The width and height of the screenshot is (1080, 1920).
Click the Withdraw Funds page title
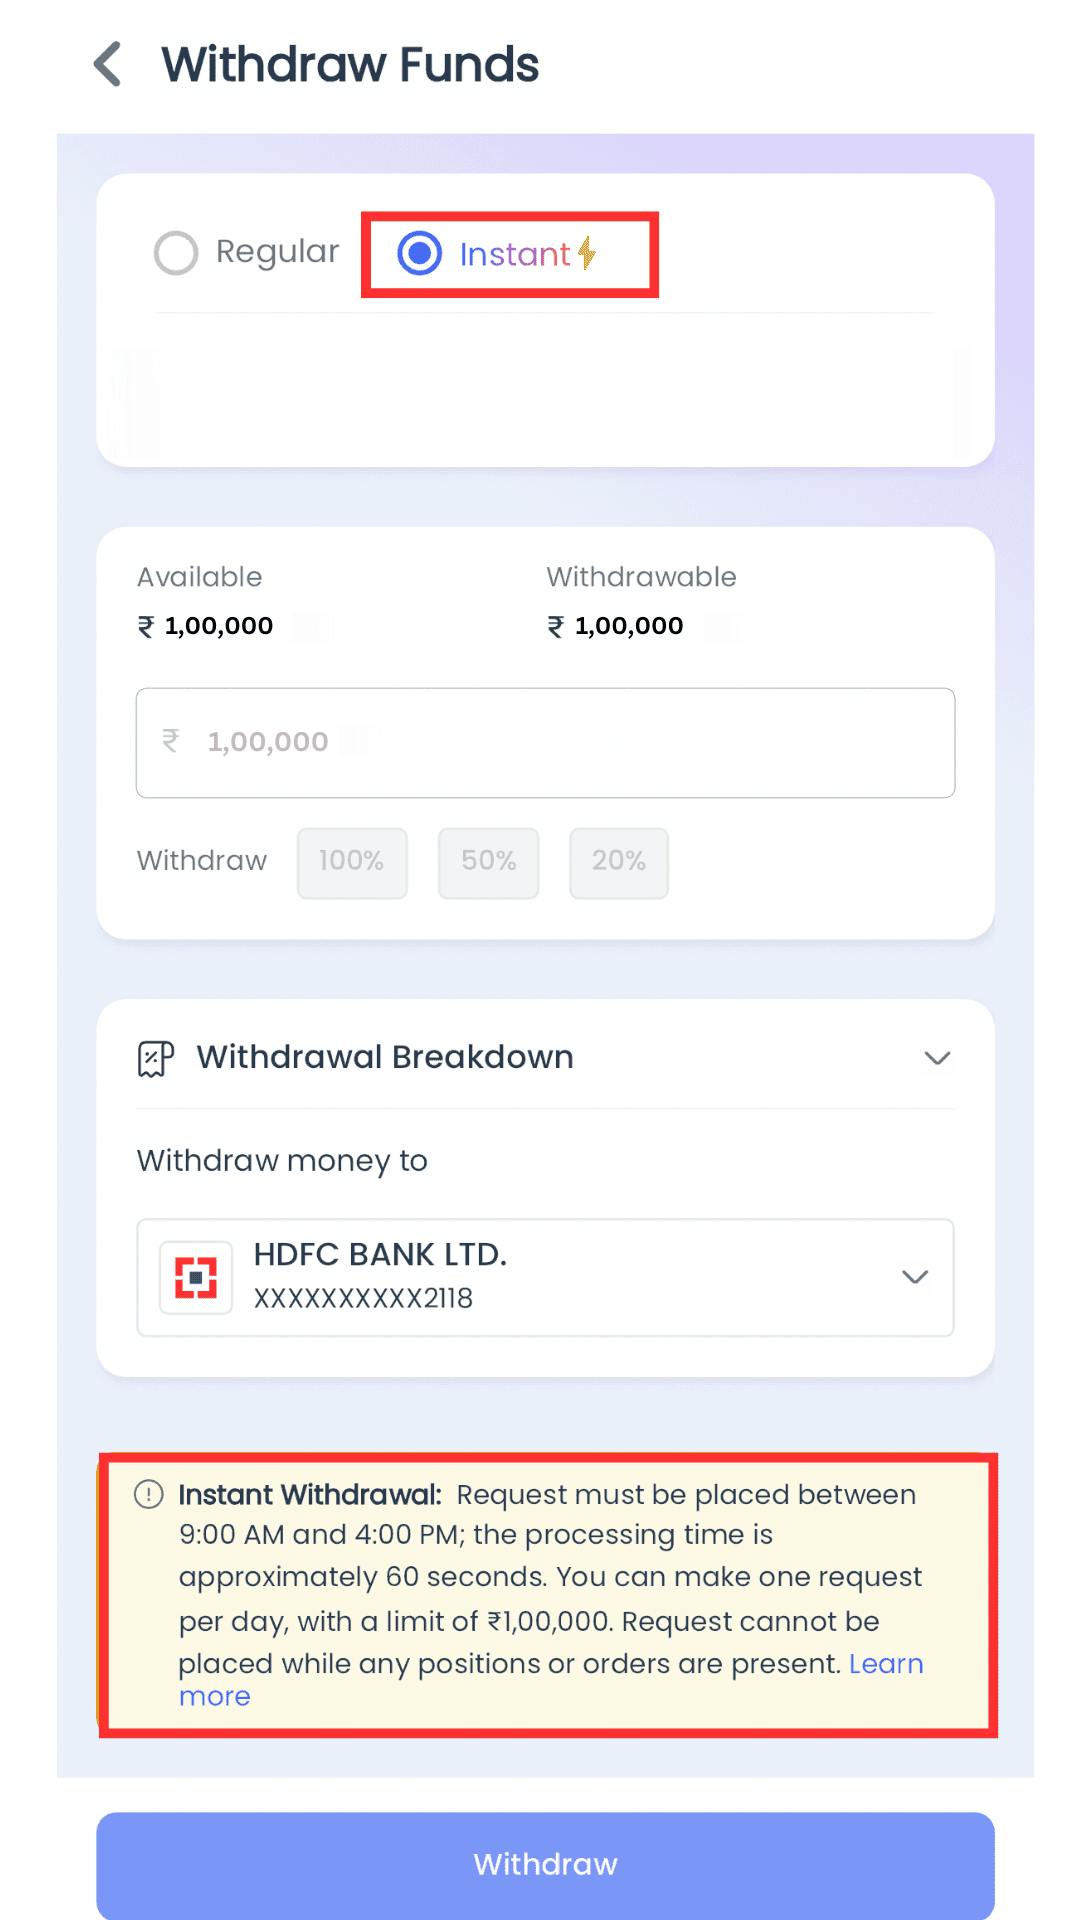(x=350, y=64)
